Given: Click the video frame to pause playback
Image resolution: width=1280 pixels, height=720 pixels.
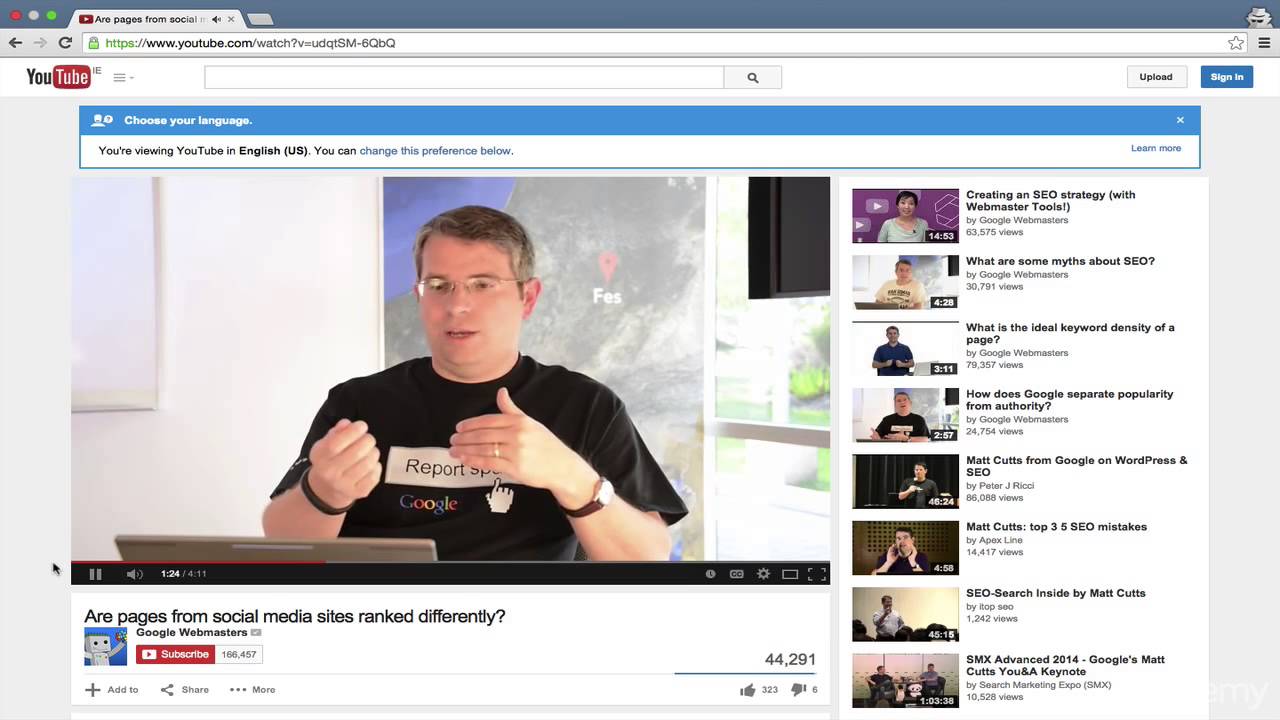Looking at the screenshot, I should 450,368.
